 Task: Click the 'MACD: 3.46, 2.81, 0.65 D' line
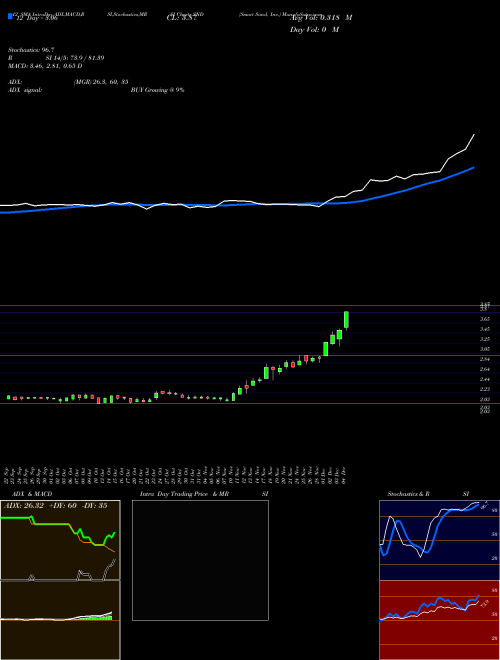[45, 66]
